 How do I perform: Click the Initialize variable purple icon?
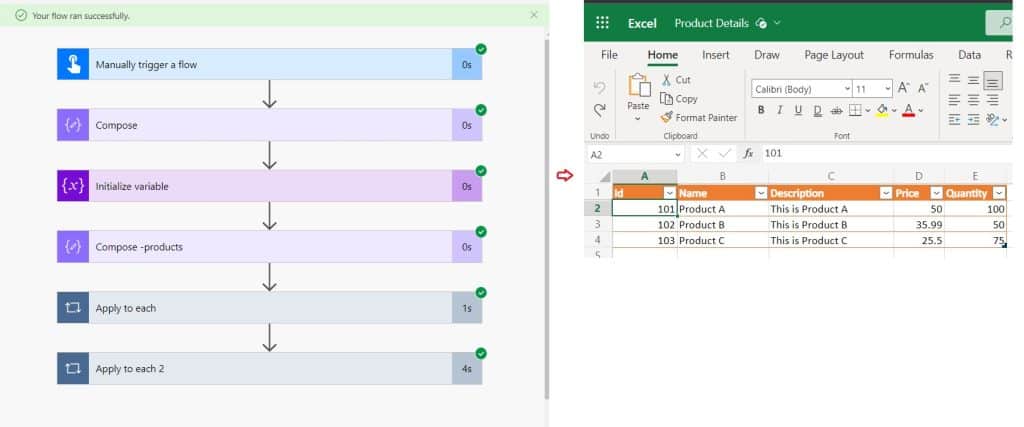73,186
